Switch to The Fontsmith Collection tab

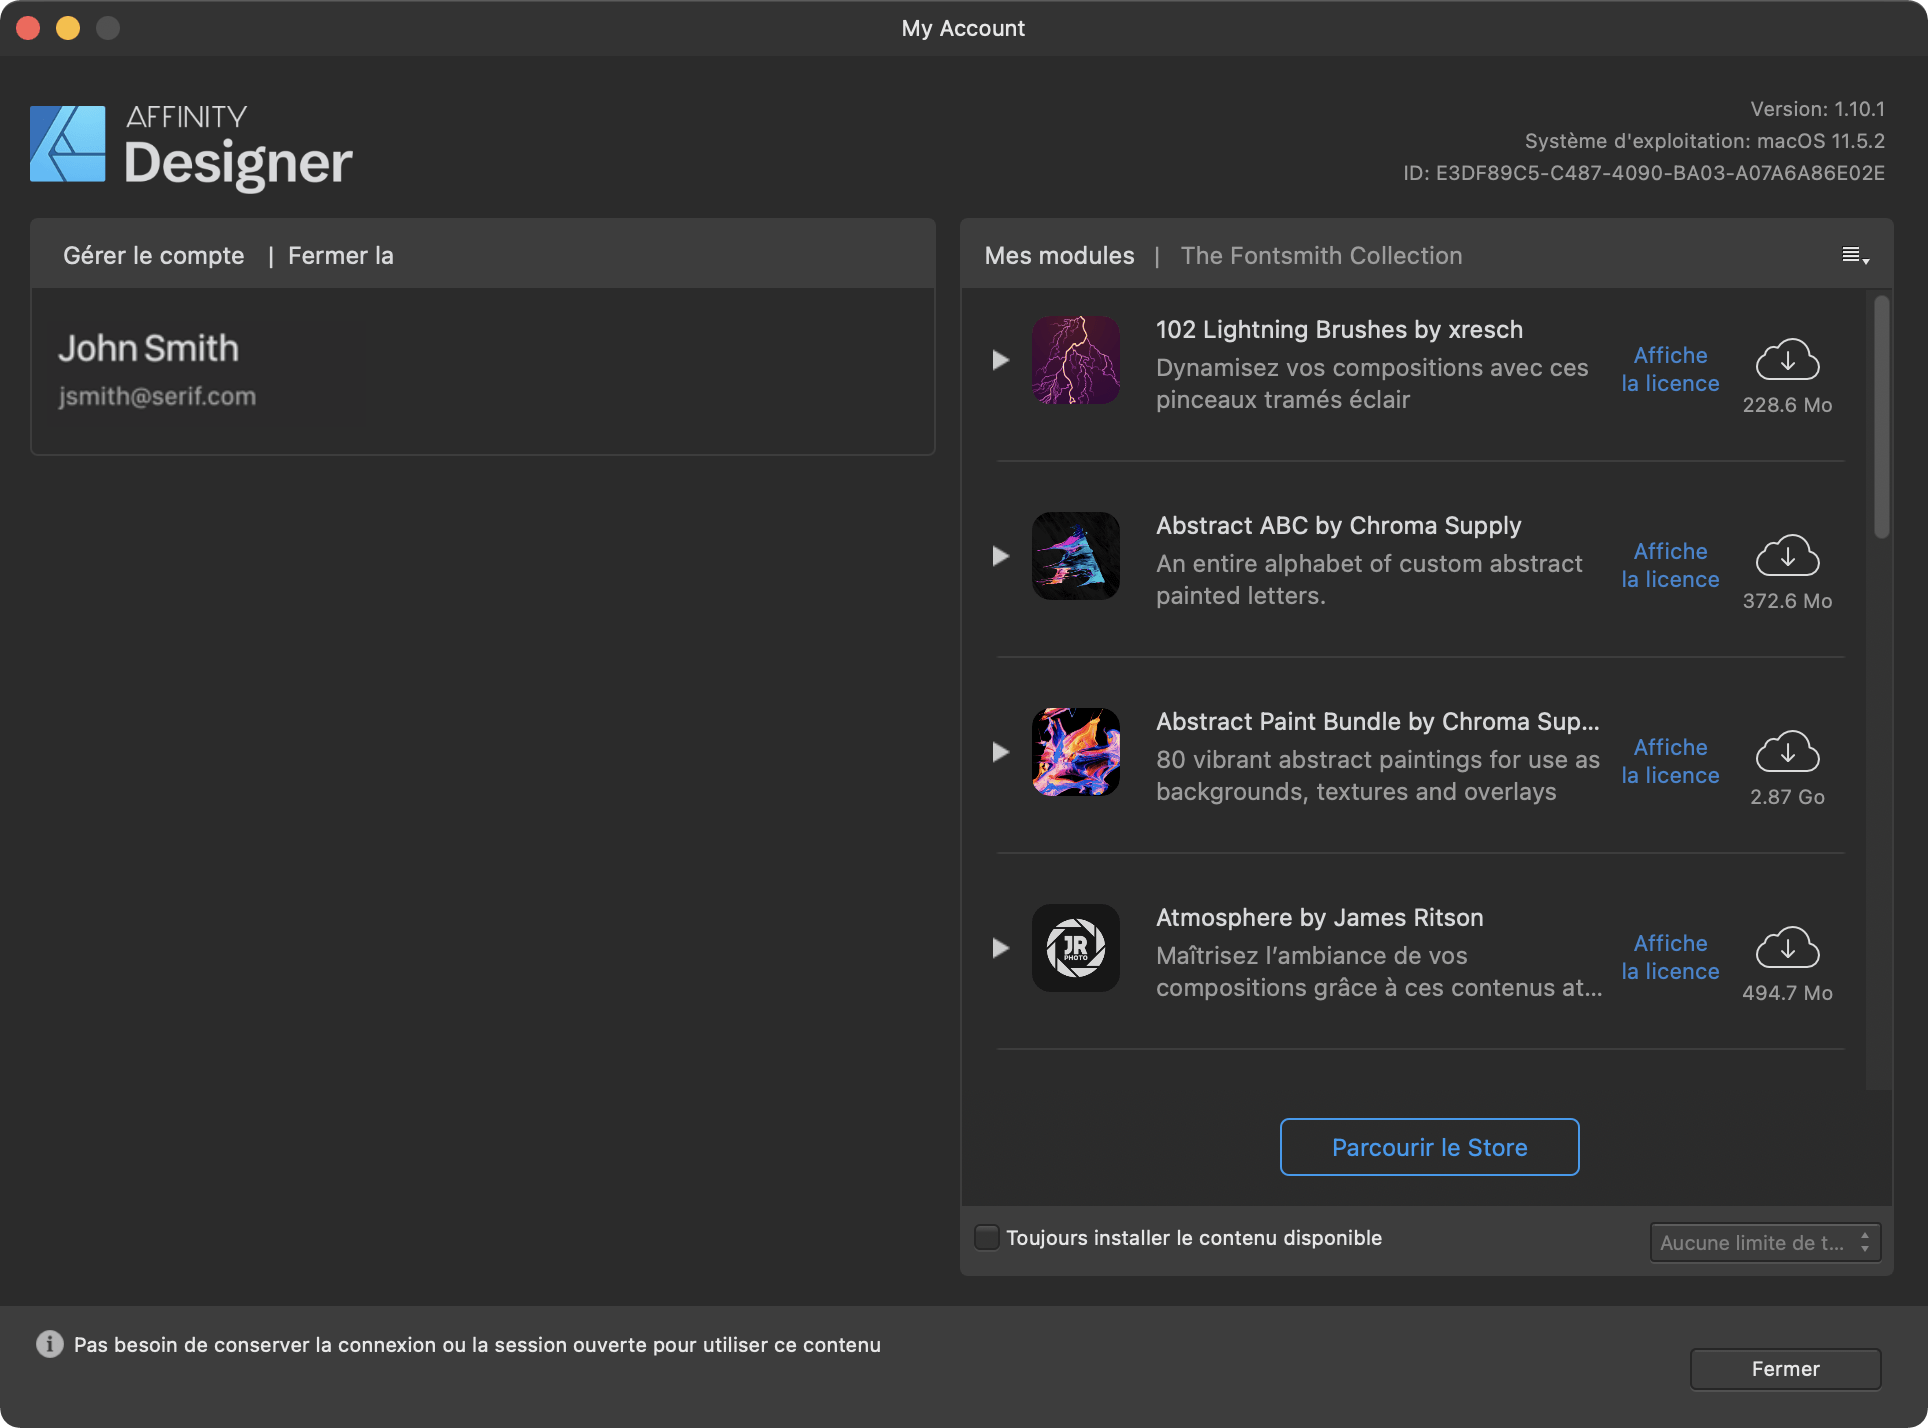click(1321, 256)
